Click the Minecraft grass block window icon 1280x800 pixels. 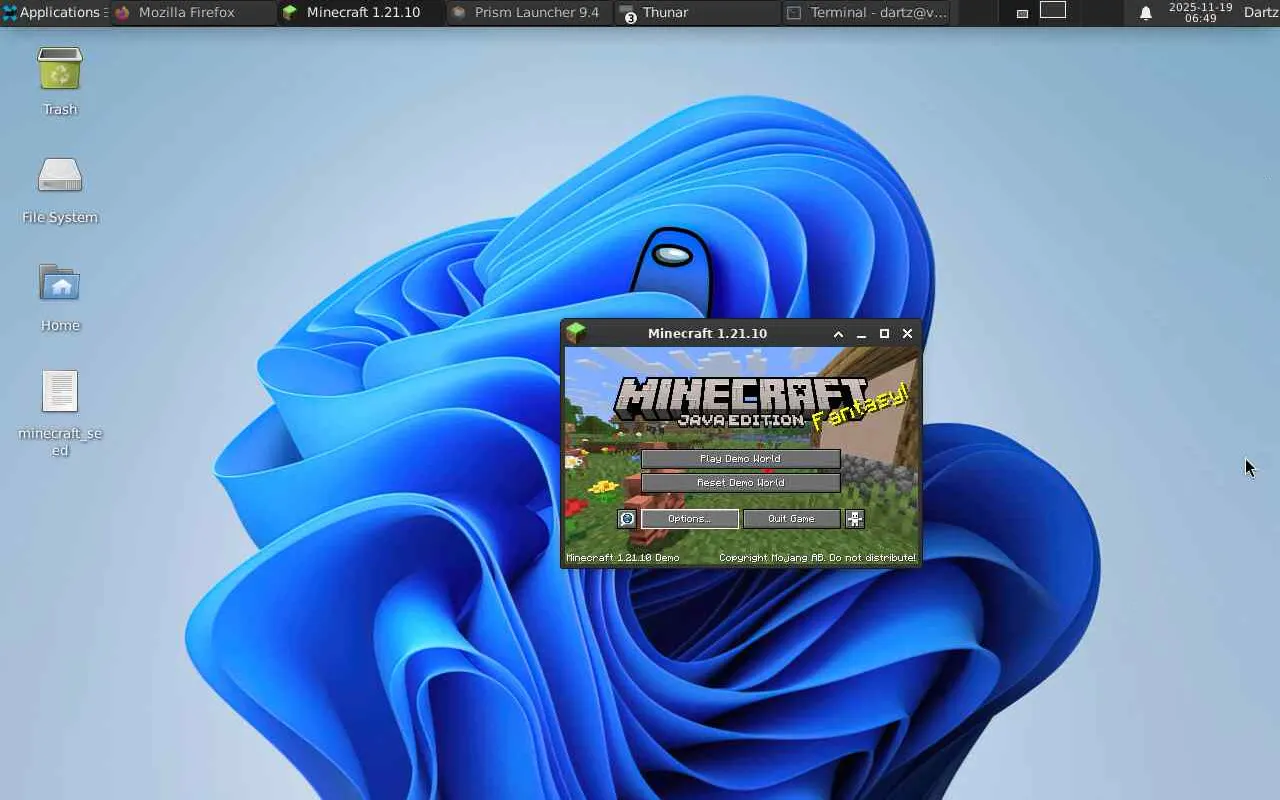[x=575, y=333]
